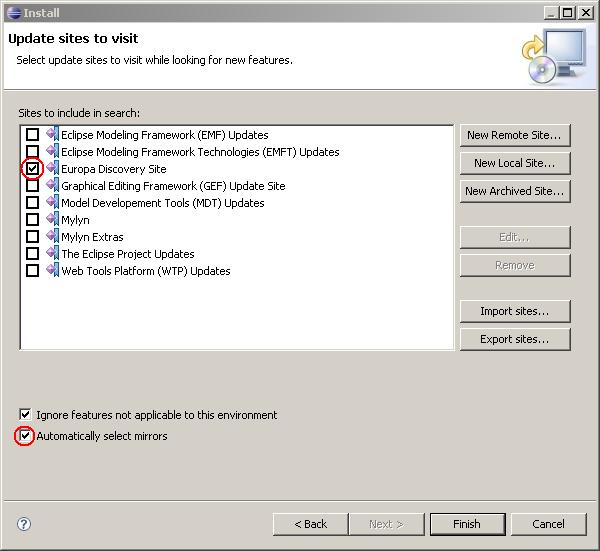Click the site icon beside GEF Update Site

53,185
